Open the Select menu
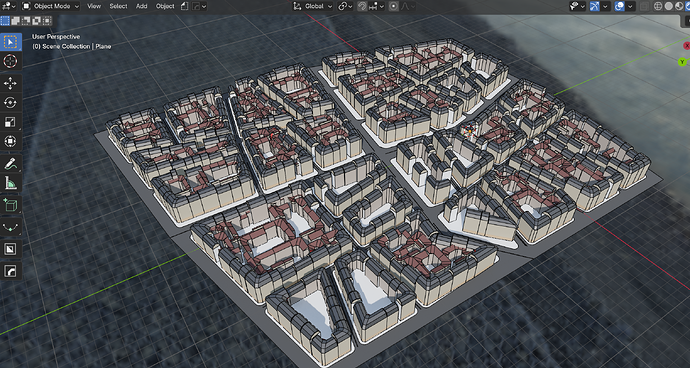 click(x=118, y=6)
